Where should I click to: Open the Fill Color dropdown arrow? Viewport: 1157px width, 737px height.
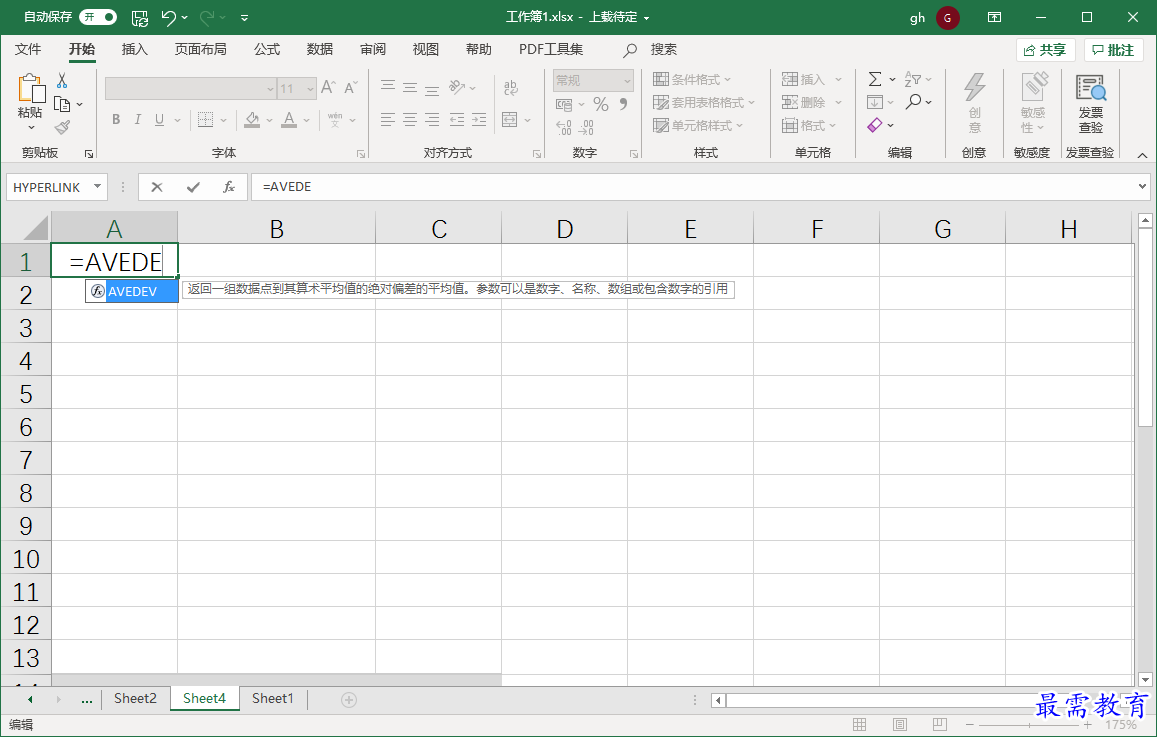(269, 120)
